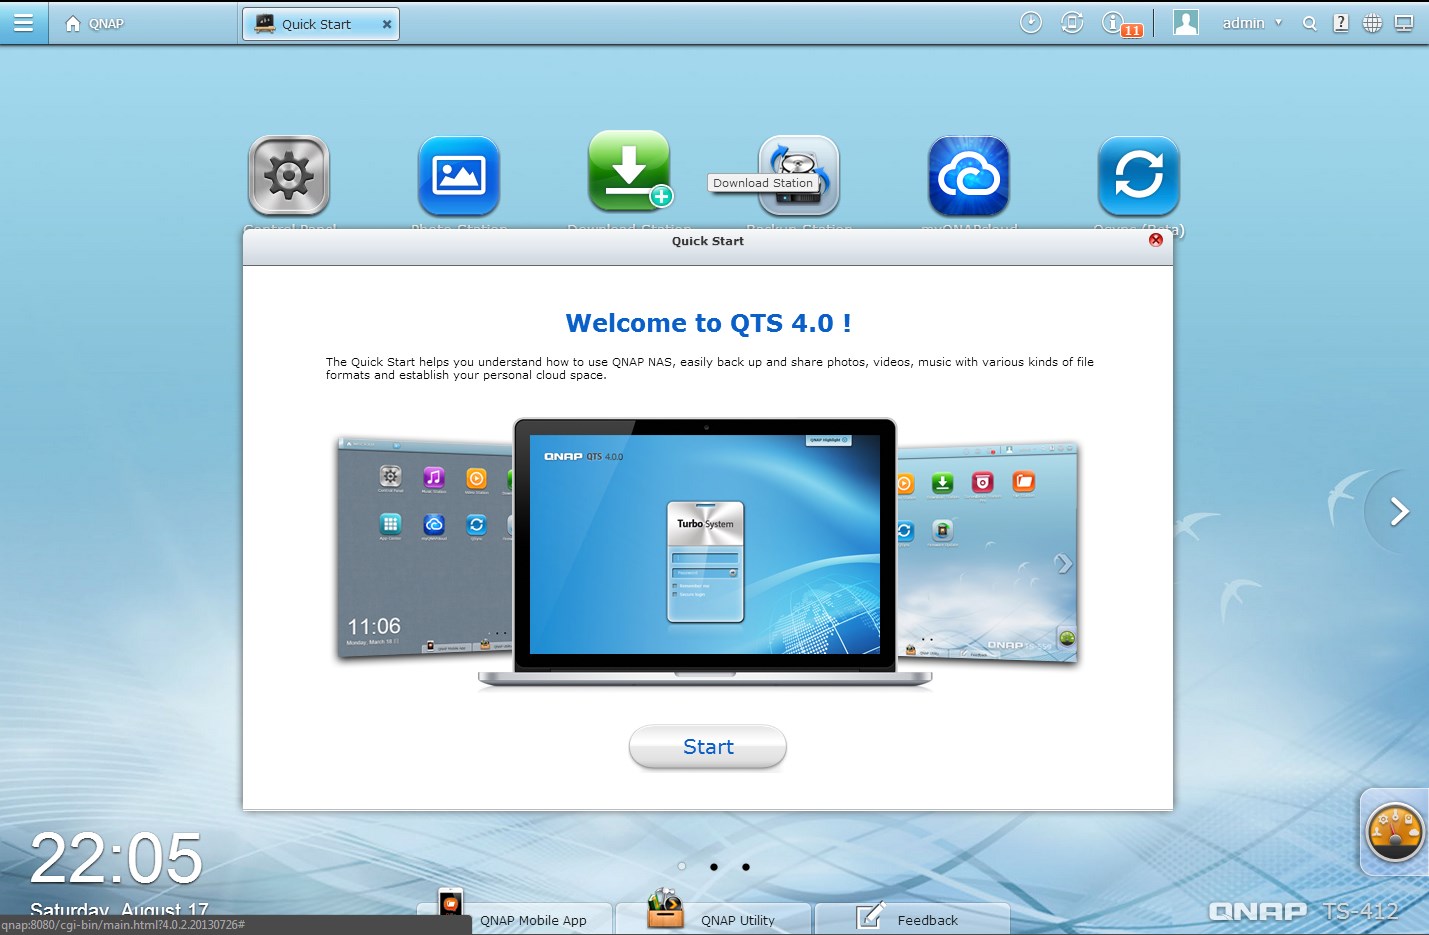Open the resource monitor dashboard gauge
The image size is (1429, 935).
(x=1394, y=832)
